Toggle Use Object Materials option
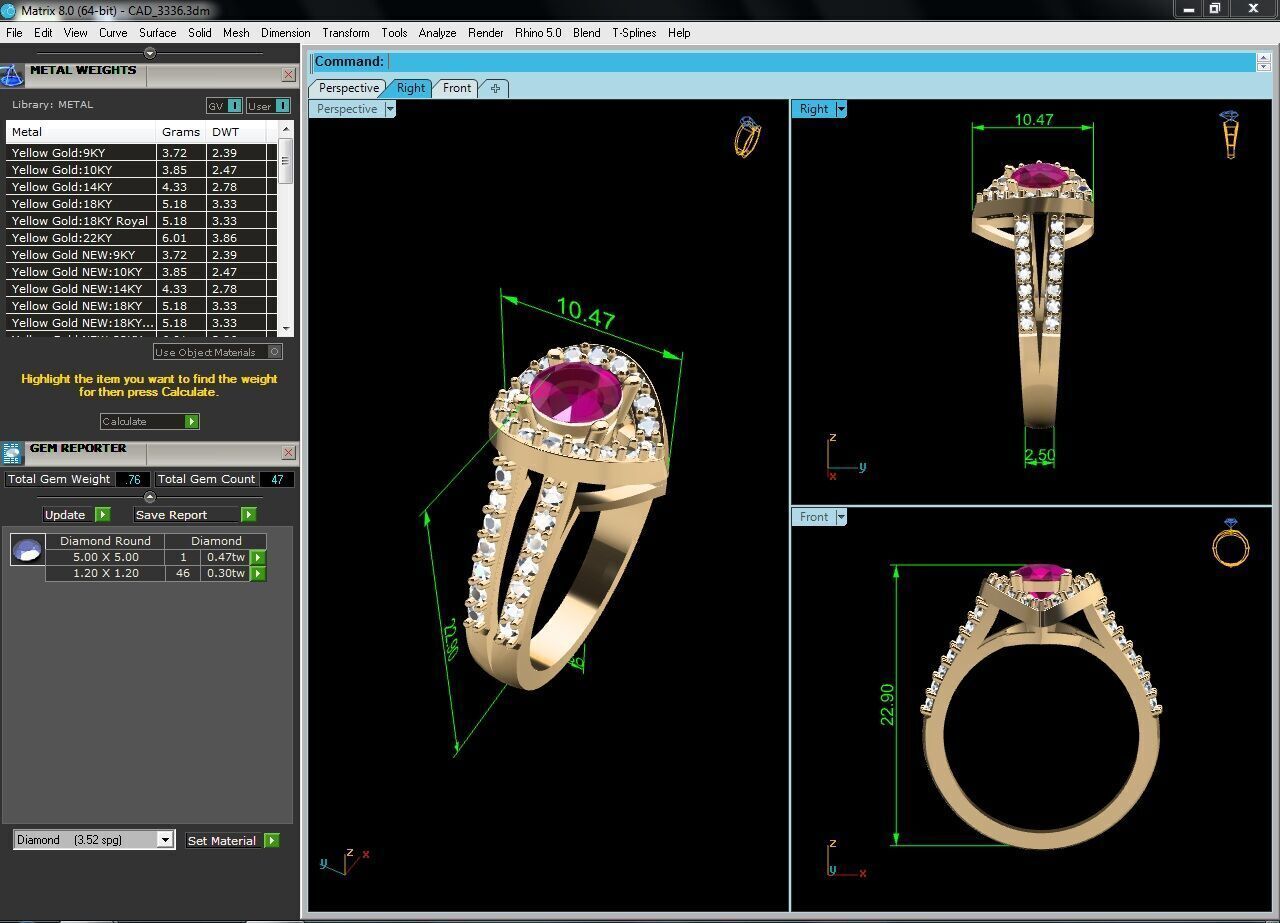 pyautogui.click(x=217, y=352)
